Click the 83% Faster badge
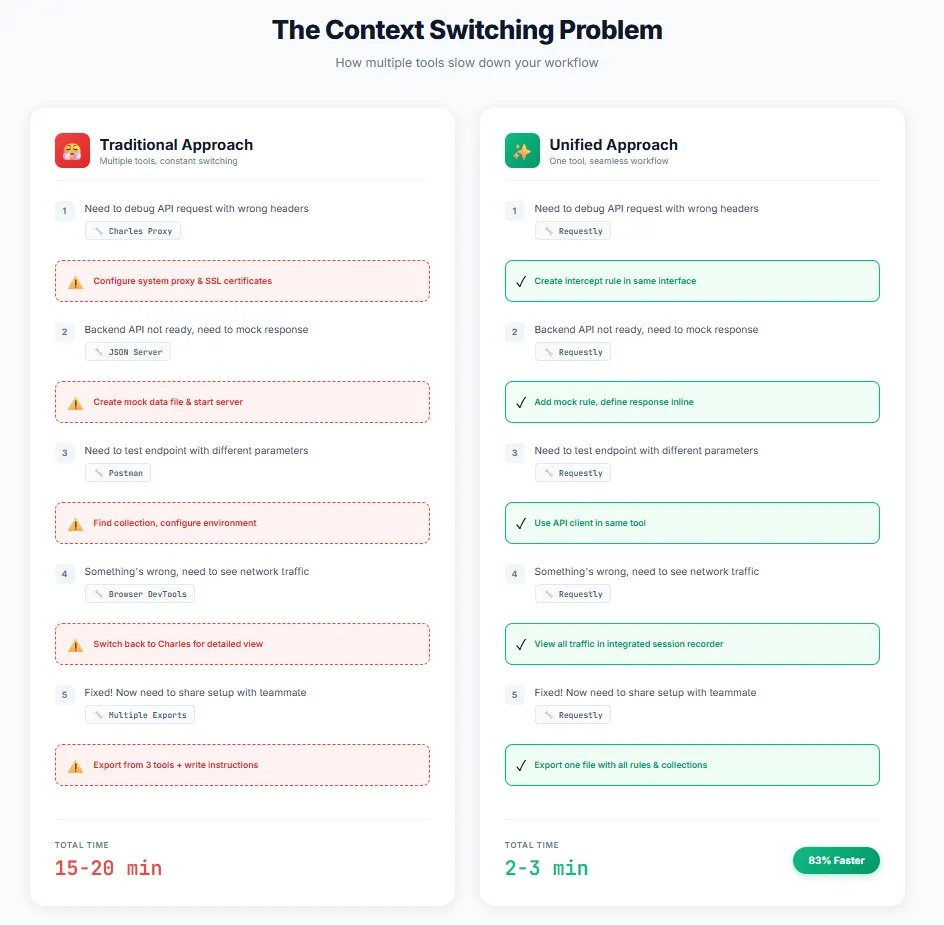 coord(836,860)
